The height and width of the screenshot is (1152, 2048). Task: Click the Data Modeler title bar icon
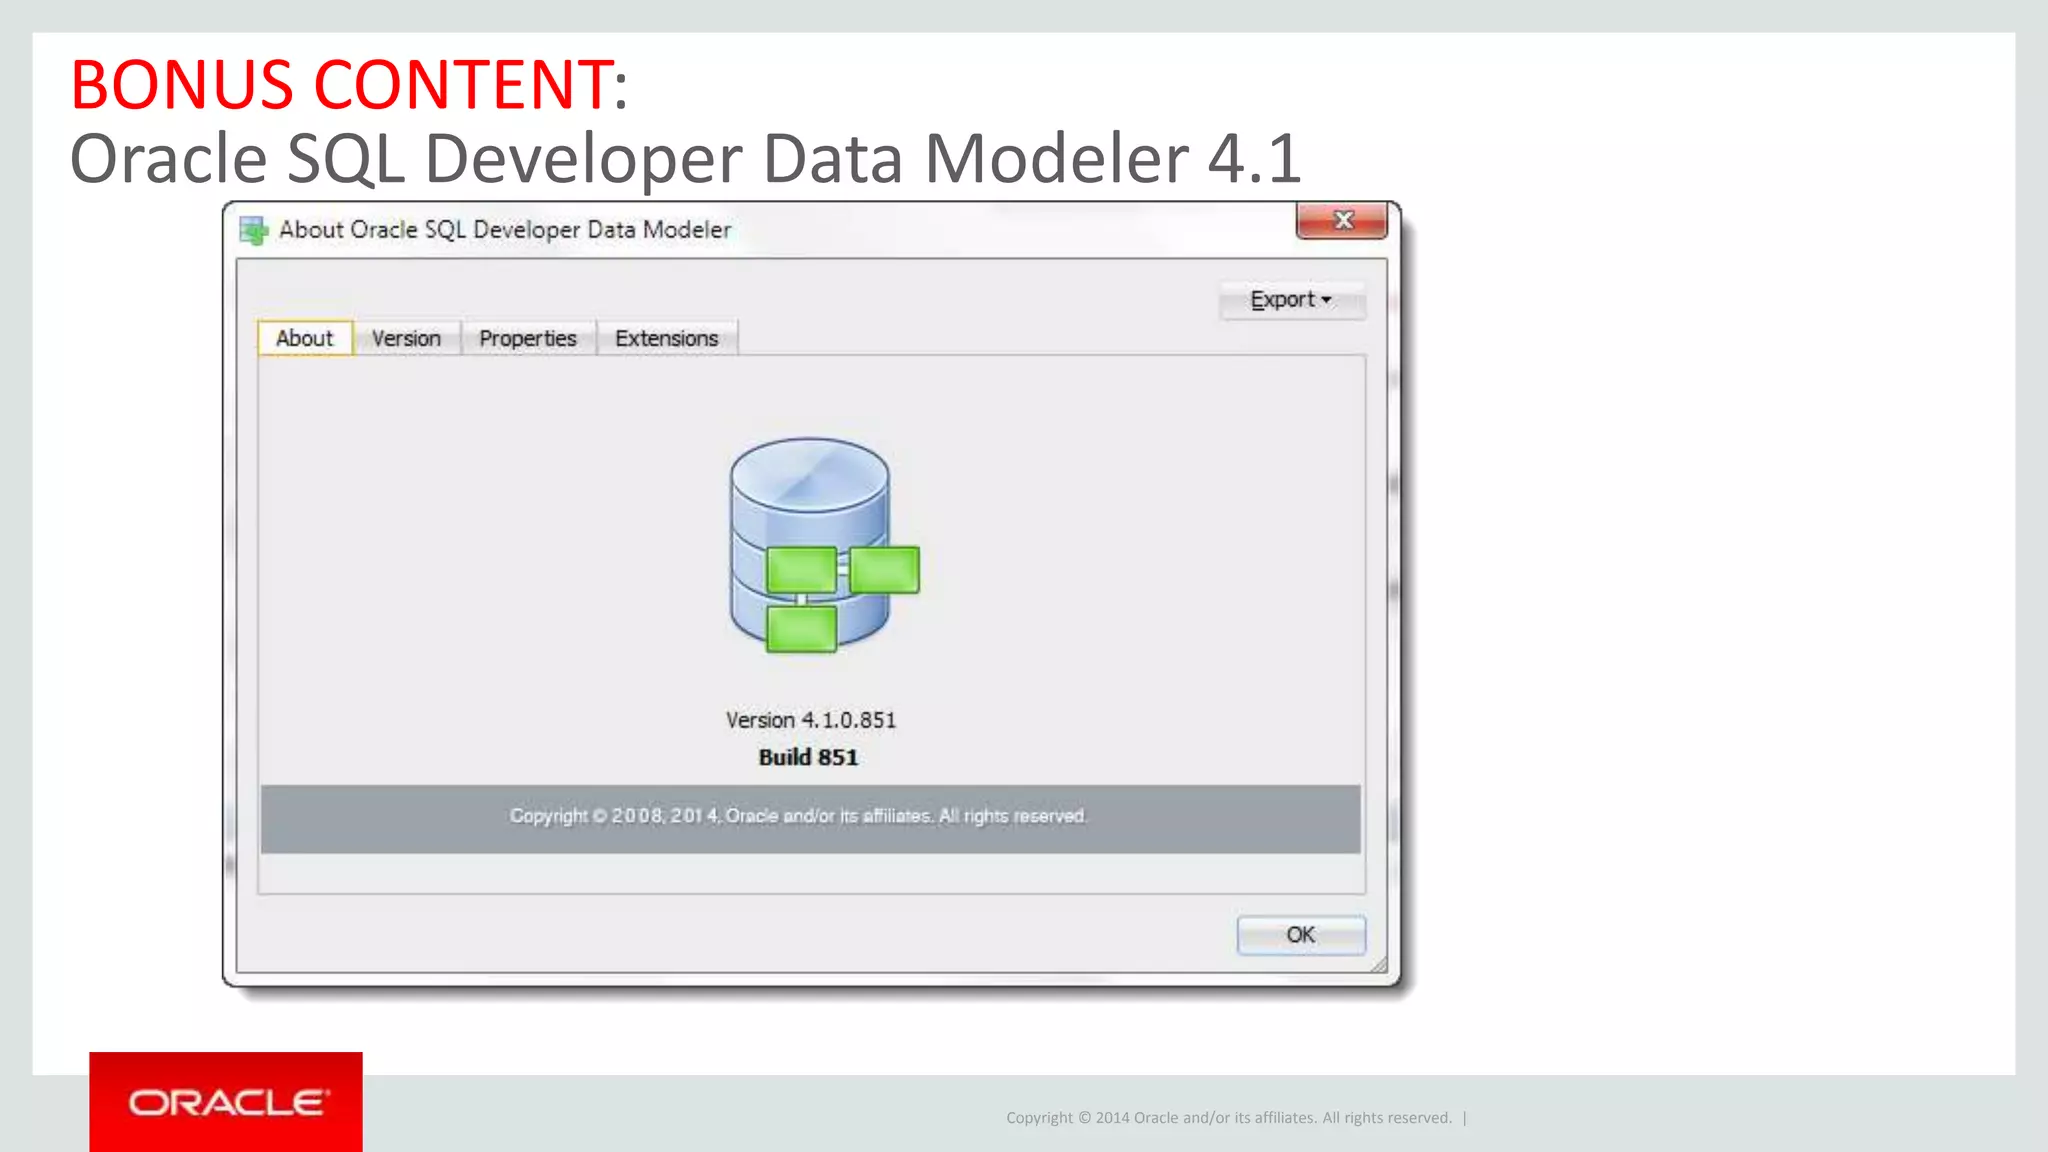pyautogui.click(x=254, y=230)
